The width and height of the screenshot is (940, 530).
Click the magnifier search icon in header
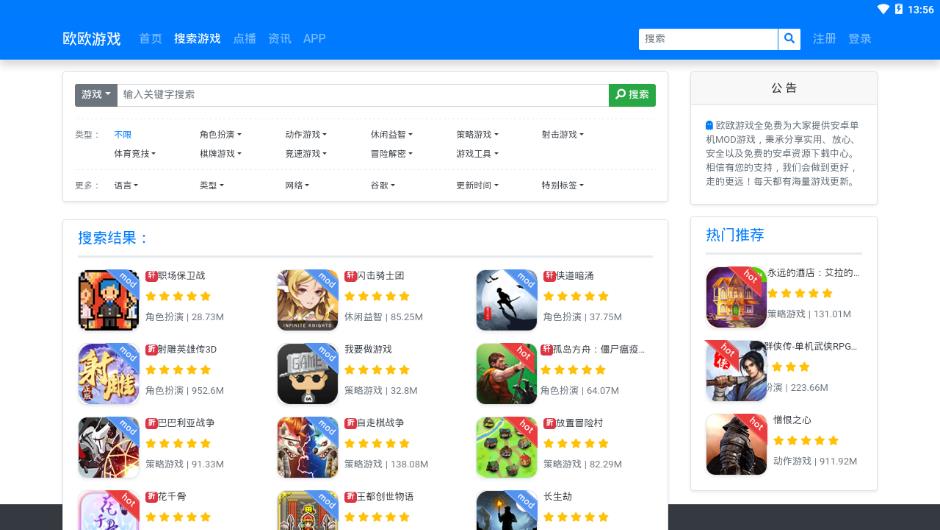789,39
